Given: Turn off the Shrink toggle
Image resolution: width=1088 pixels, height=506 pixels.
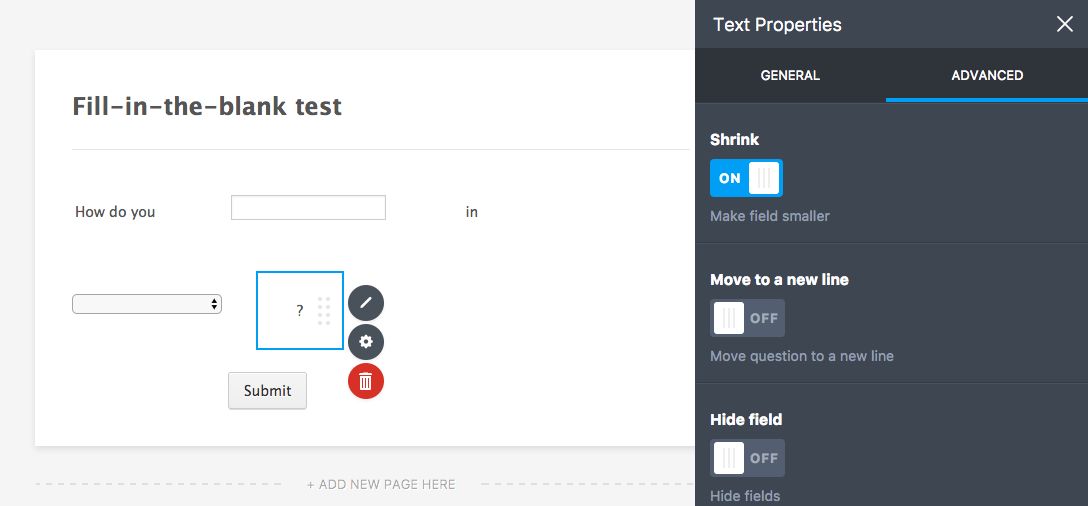Looking at the screenshot, I should pos(746,178).
